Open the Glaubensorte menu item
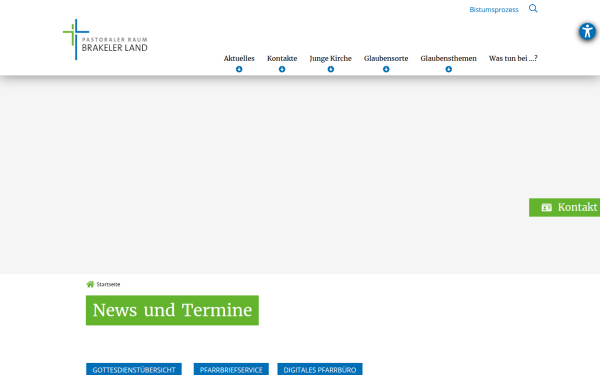600x375 pixels. pos(386,59)
